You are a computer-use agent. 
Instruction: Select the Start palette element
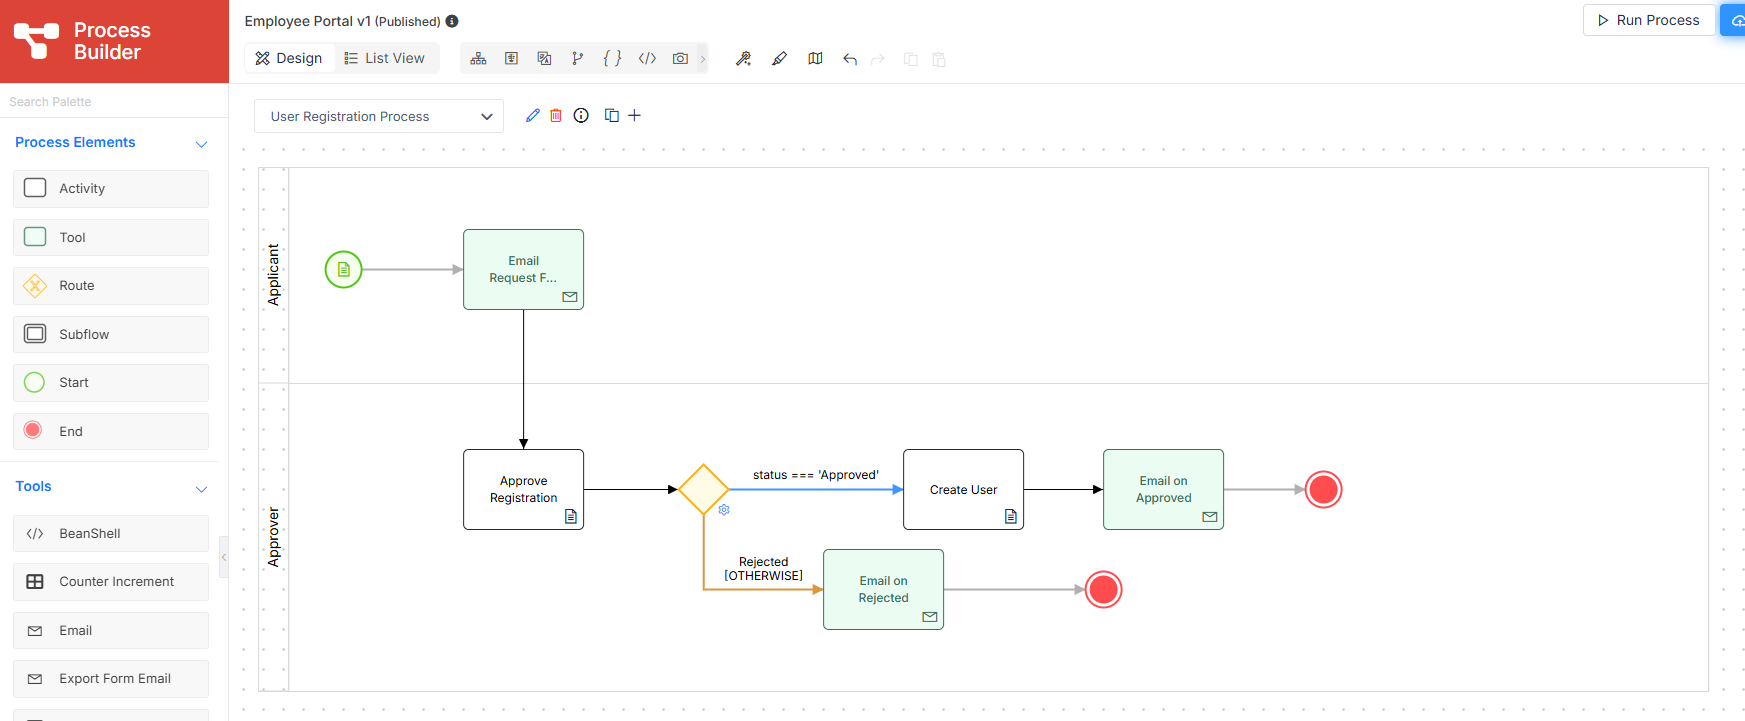[111, 383]
